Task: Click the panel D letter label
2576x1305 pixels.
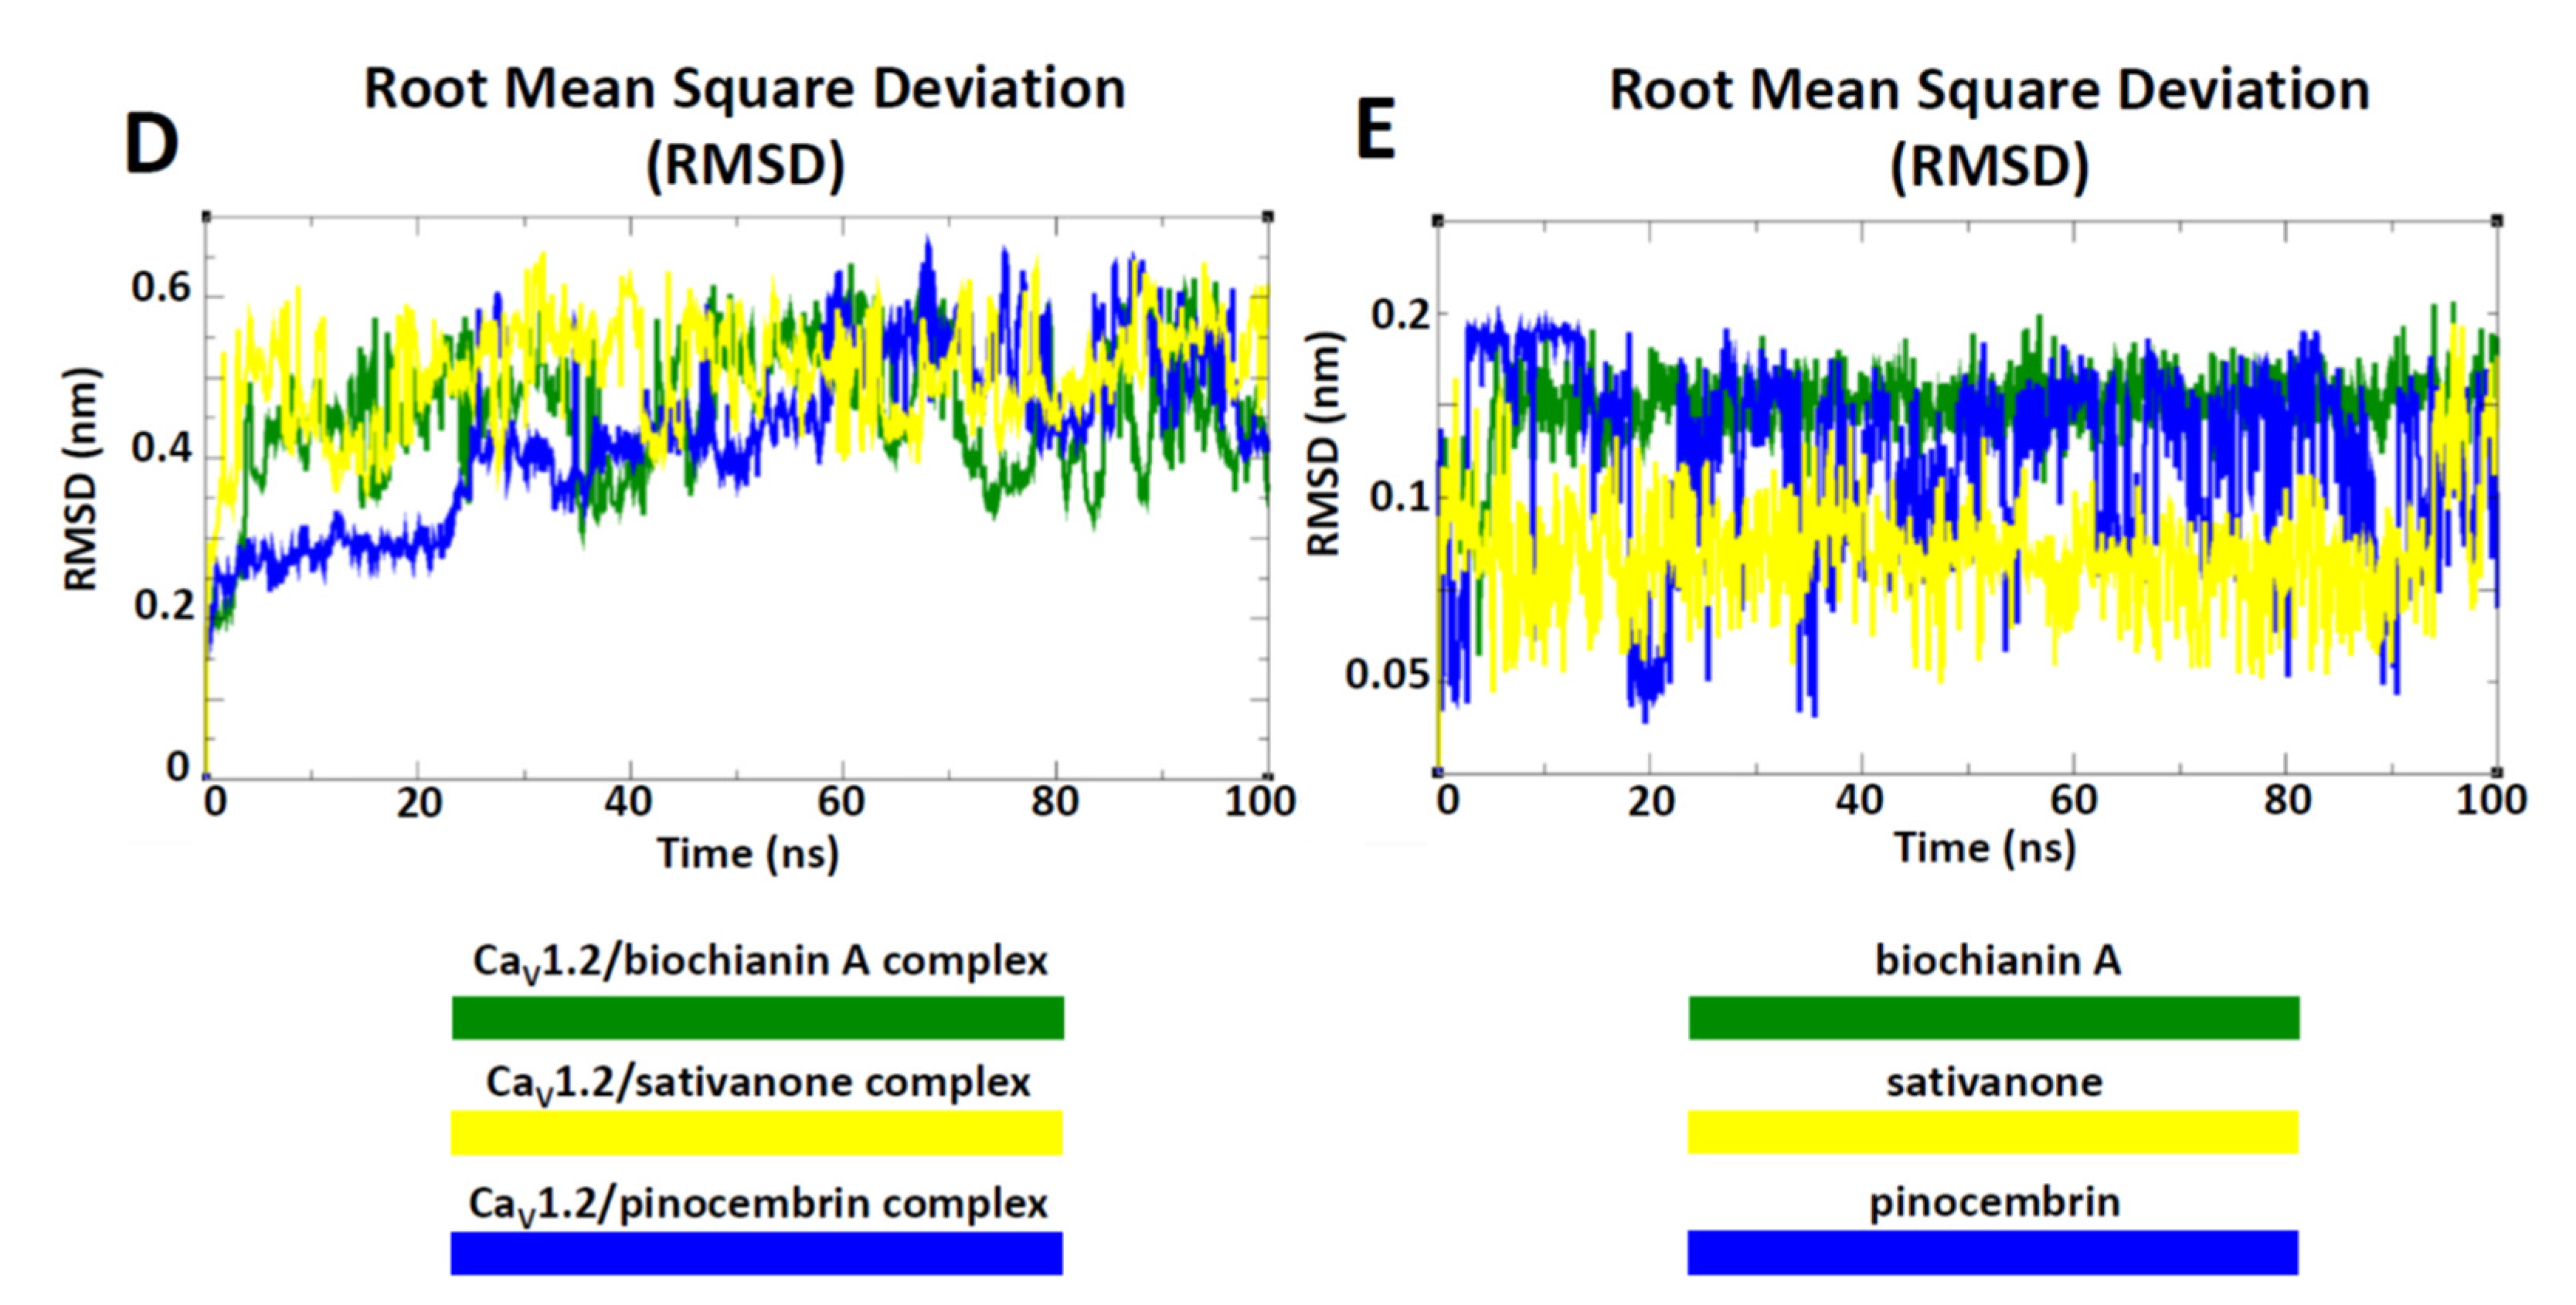Action: point(151,145)
